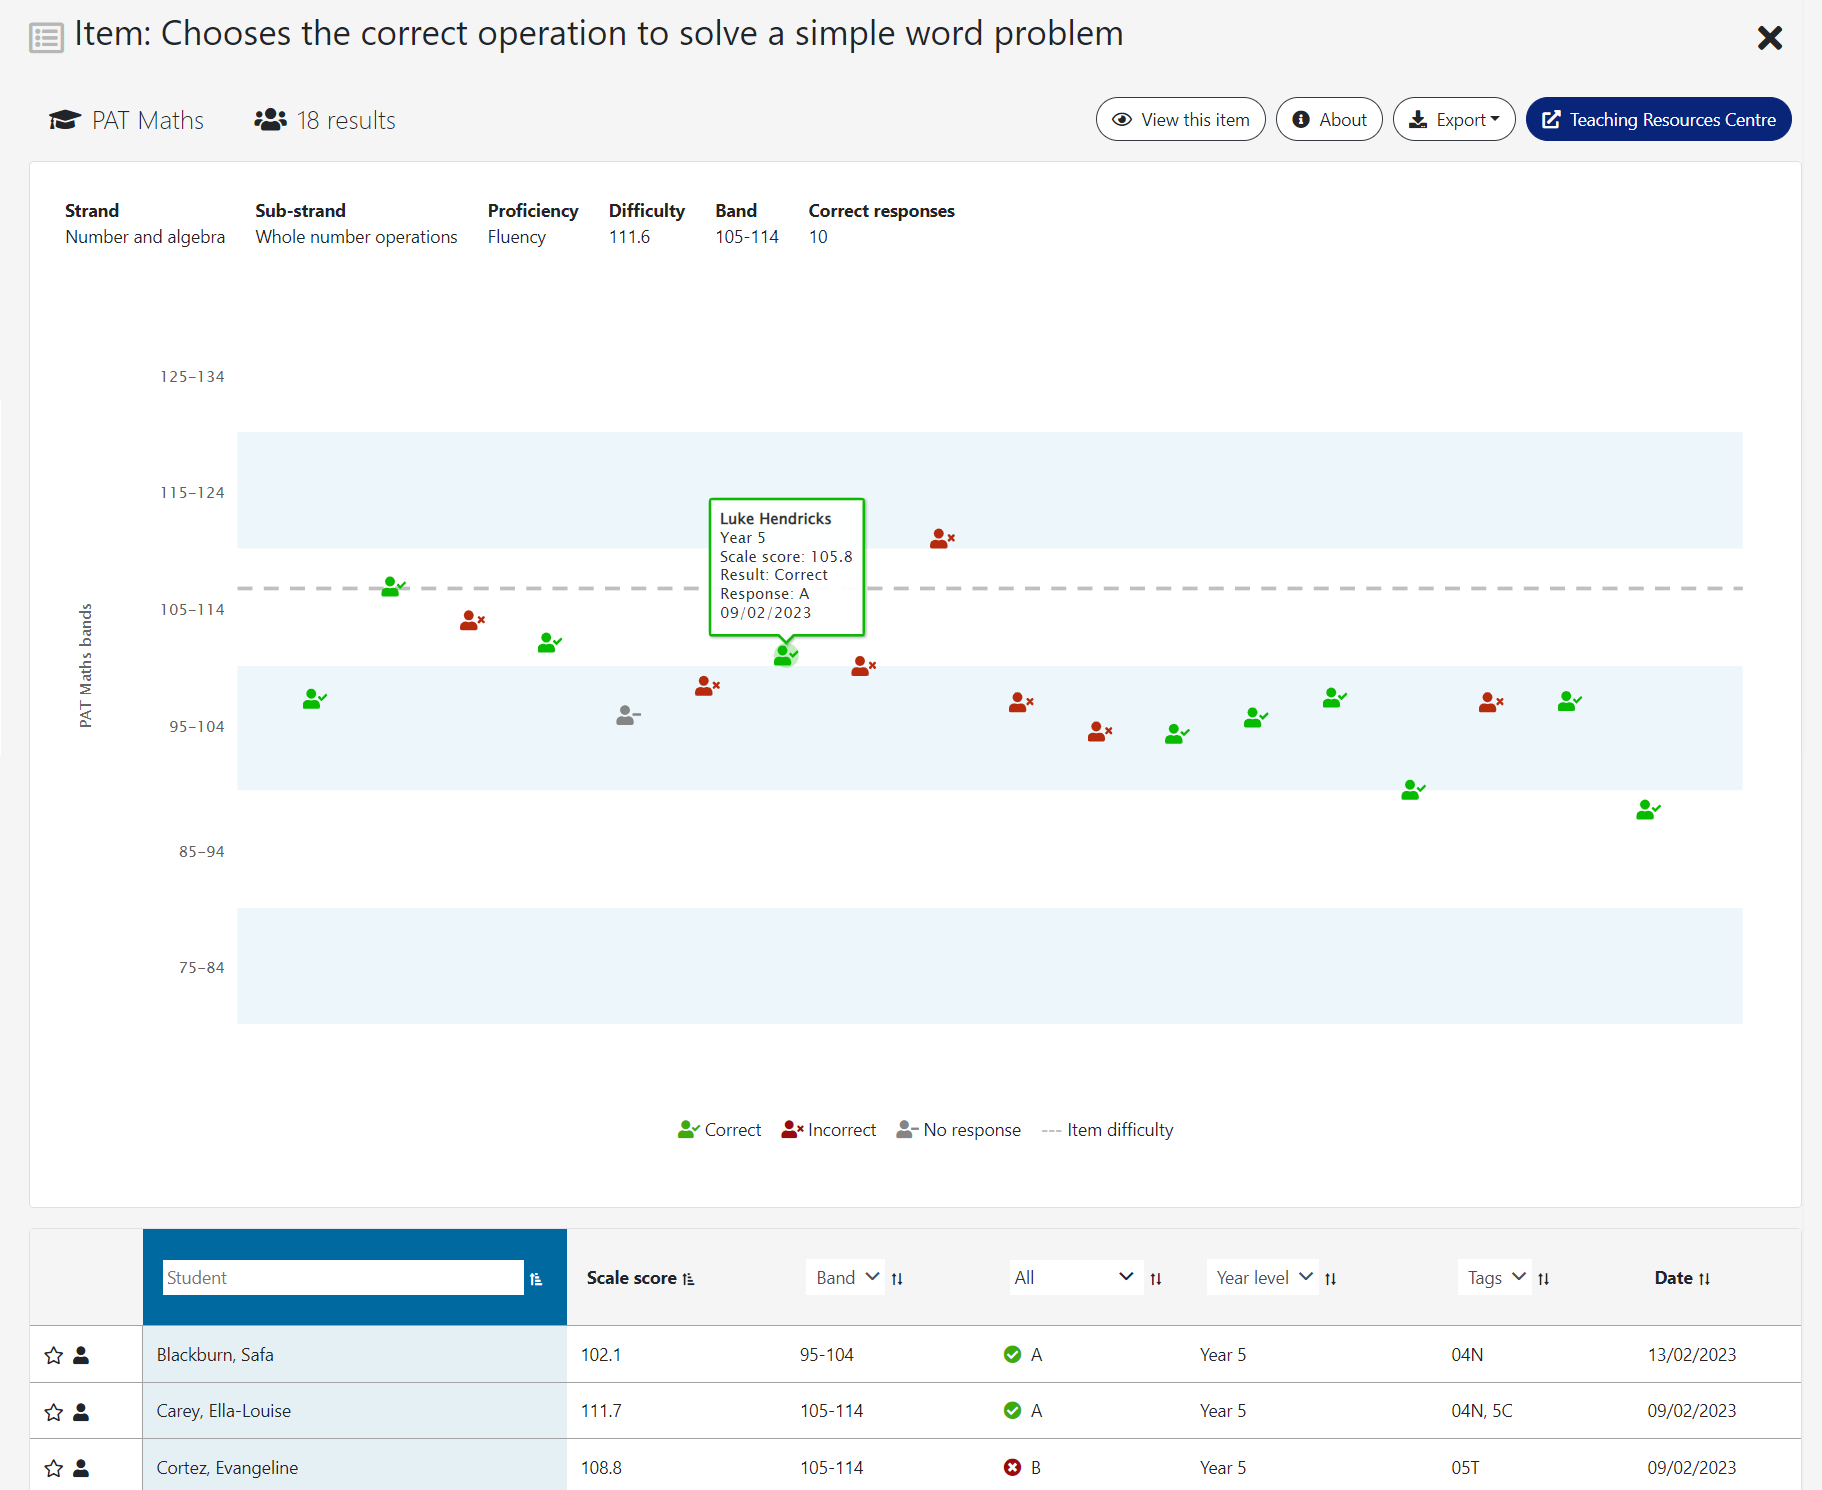Star the Blackburn, Safa row

(54, 1355)
